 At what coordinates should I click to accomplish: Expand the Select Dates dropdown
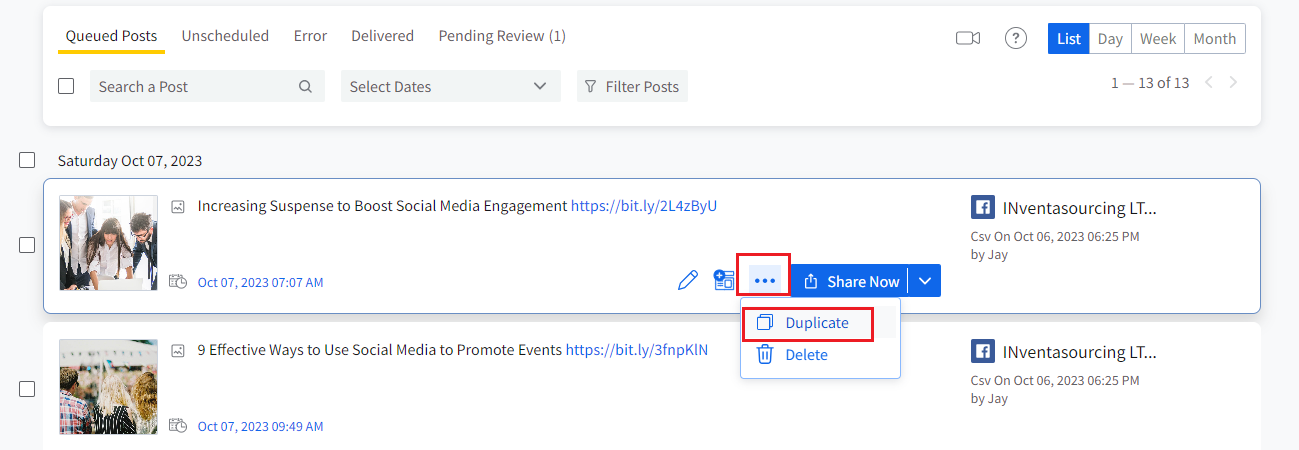450,87
